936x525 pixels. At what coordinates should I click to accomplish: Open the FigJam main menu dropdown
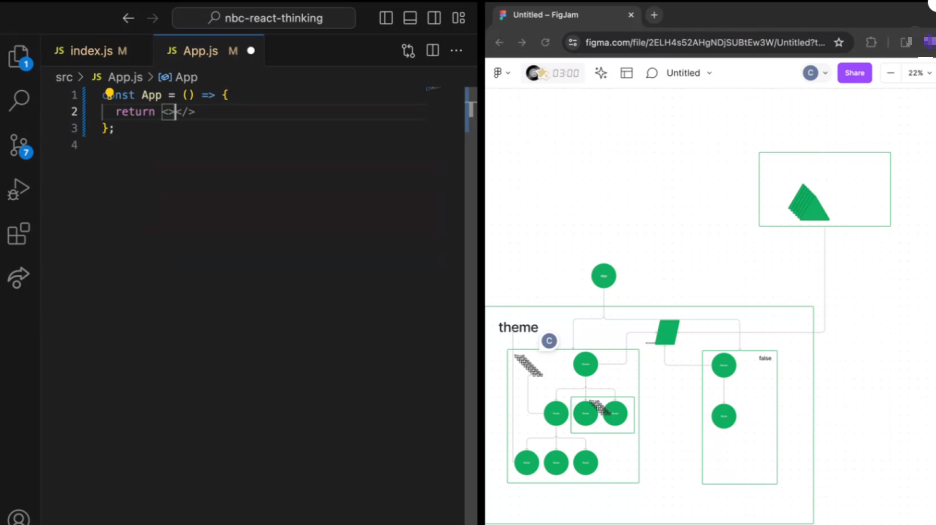click(x=502, y=73)
